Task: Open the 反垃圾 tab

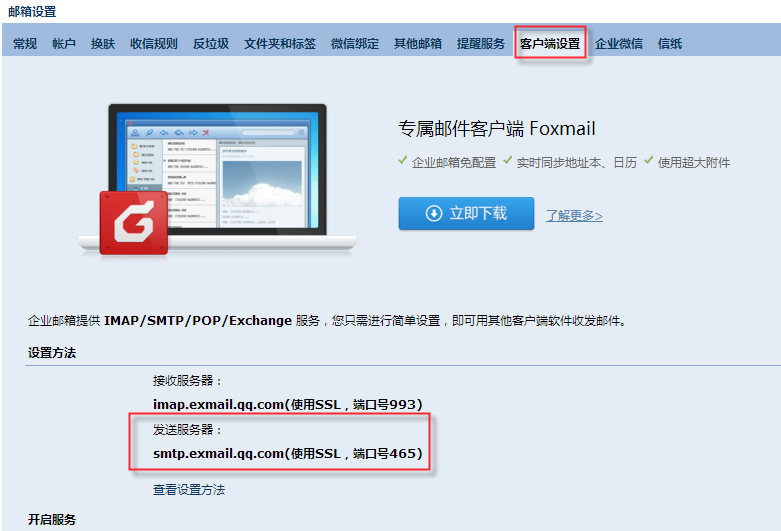Action: point(211,44)
